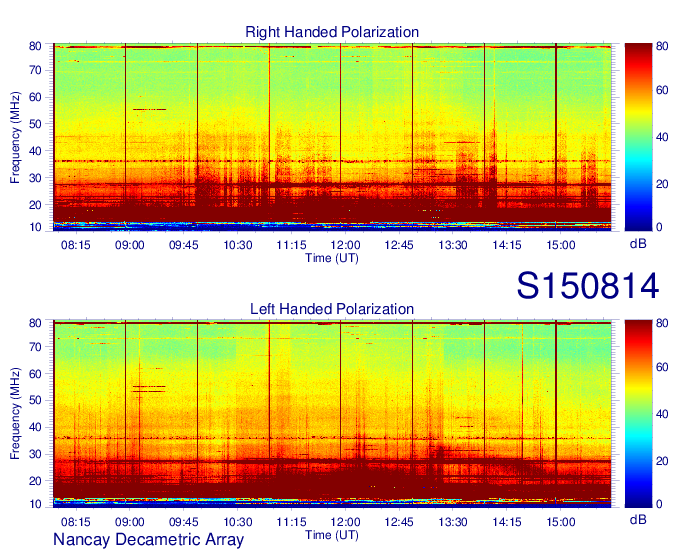Click the Right Handed Polarization spectrogram image
The width and height of the screenshot is (680, 552).
(x=332, y=137)
